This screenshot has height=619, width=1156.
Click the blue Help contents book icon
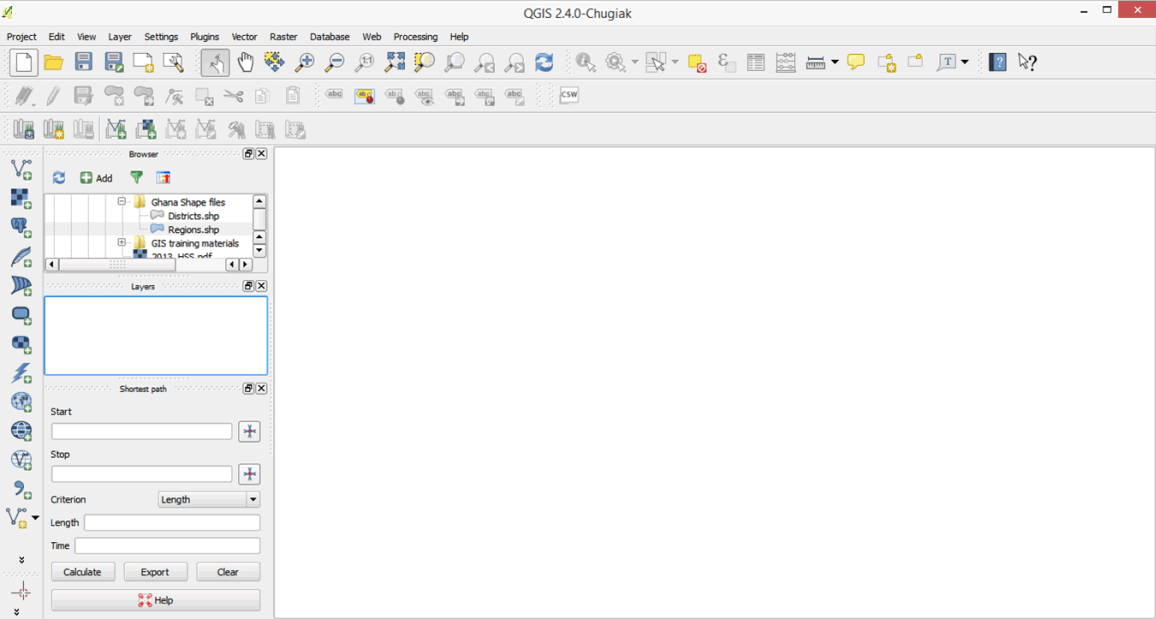997,63
